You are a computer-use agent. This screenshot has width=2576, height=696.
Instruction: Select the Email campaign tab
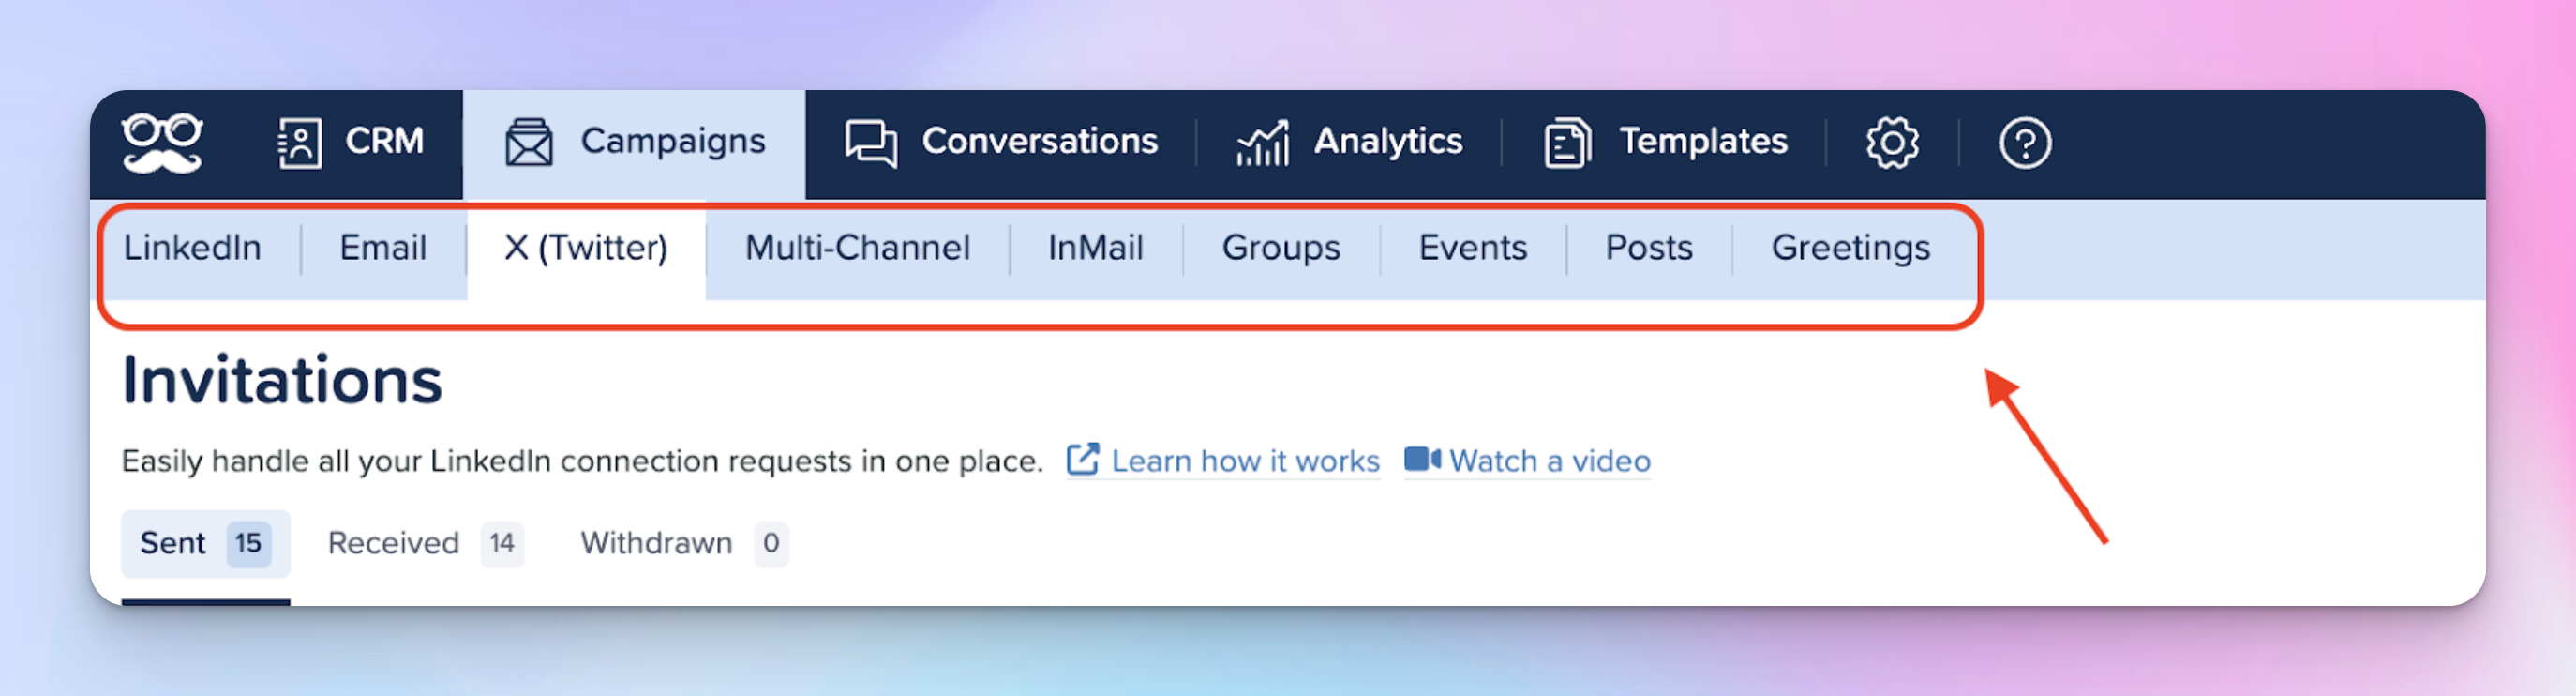pyautogui.click(x=383, y=248)
